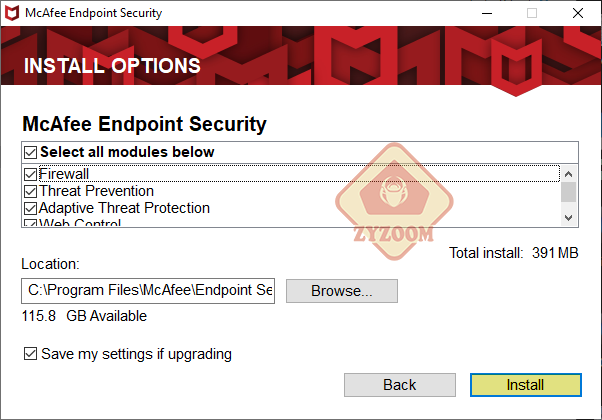Screen dimensions: 602x420
Task: Uncheck the Firewall module checkbox
Action: pyautogui.click(x=30, y=174)
